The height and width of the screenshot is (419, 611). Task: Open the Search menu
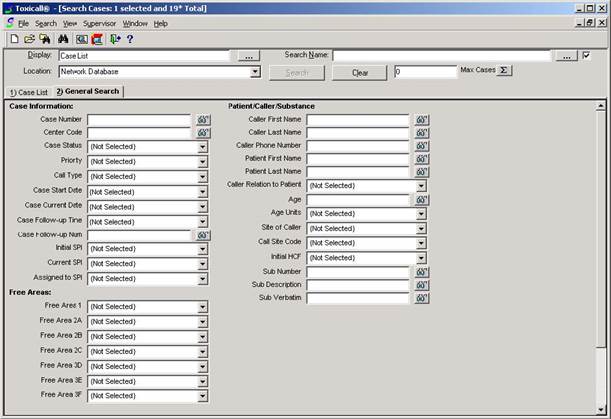(46, 24)
